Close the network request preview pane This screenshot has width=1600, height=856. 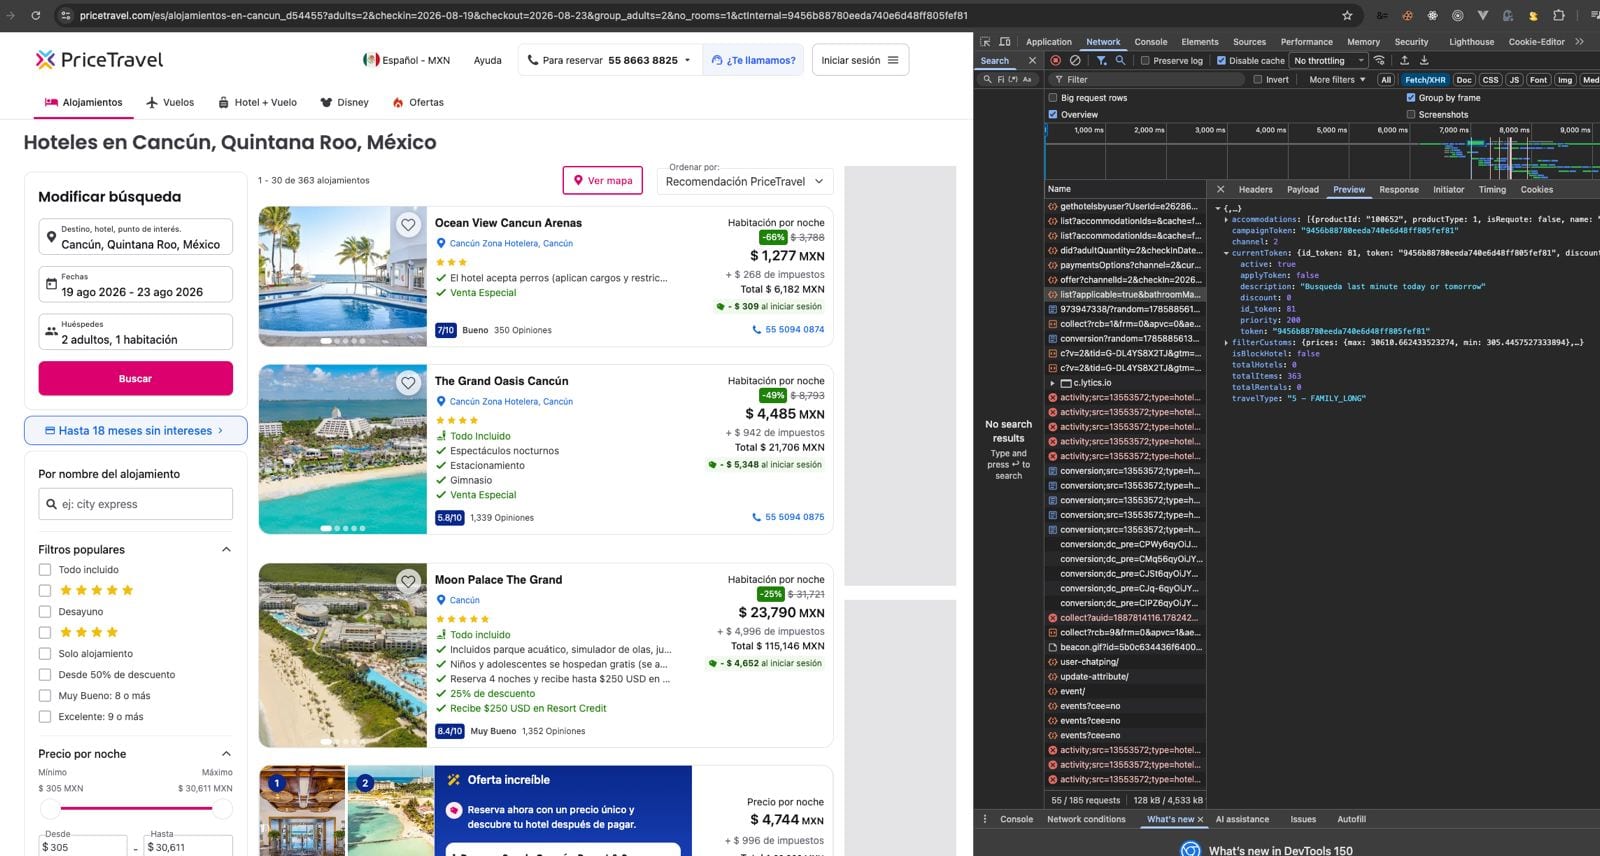coord(1220,189)
